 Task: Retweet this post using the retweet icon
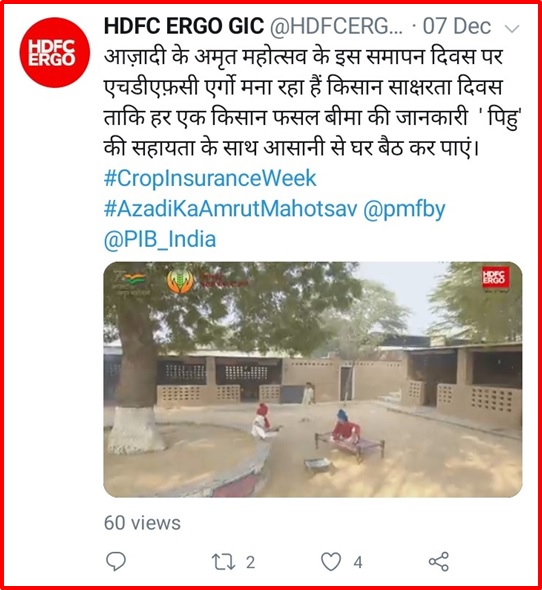224,562
